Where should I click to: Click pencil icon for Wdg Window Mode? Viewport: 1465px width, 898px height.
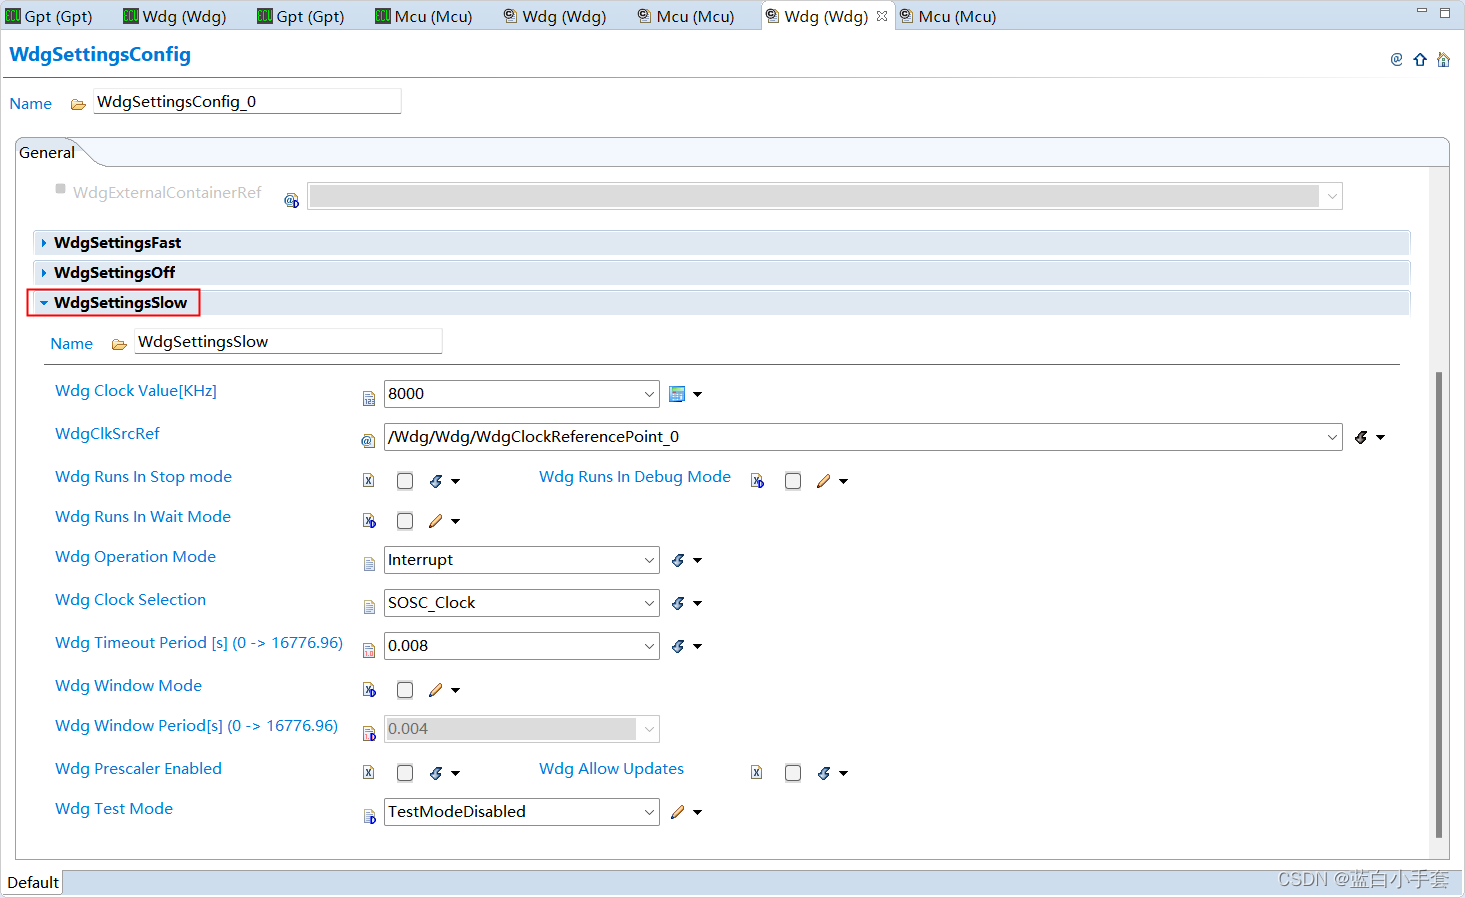point(436,690)
